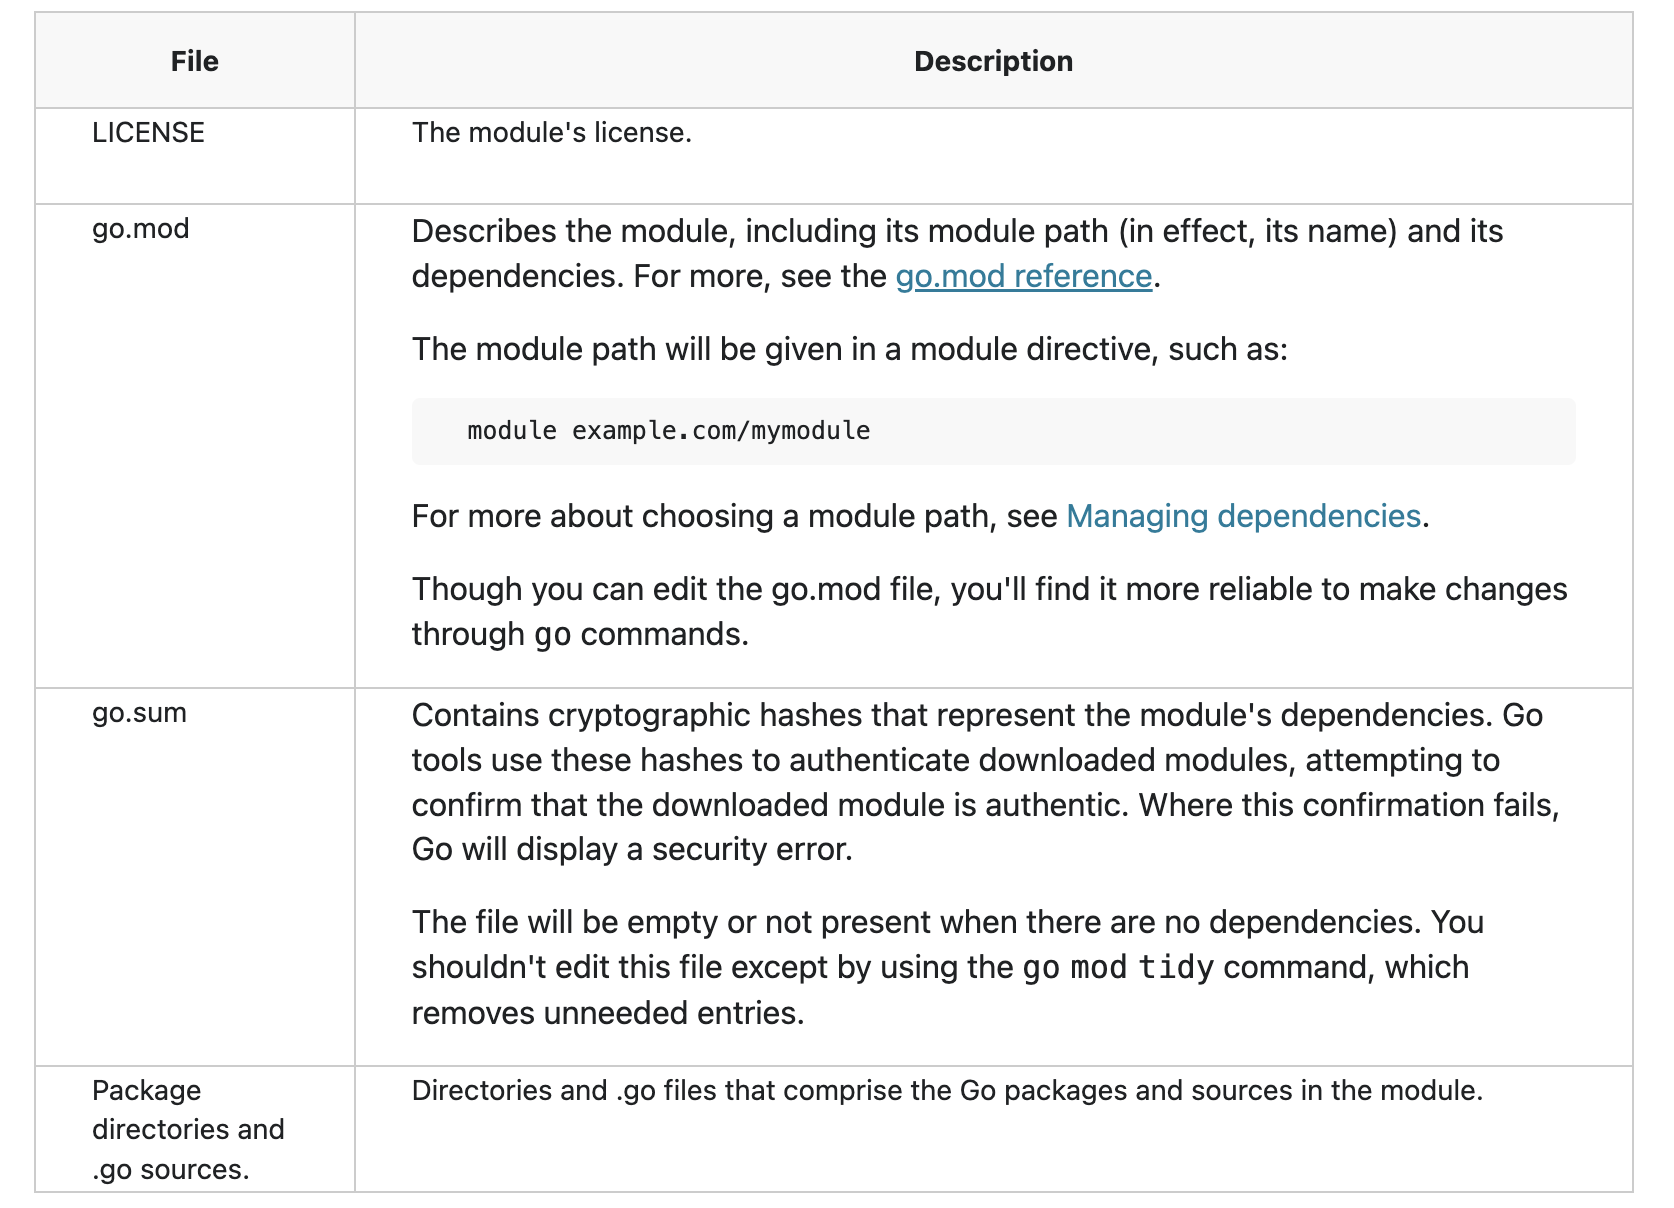This screenshot has width=1674, height=1208.
Task: Open the go.mod reference link
Action: 1023,276
